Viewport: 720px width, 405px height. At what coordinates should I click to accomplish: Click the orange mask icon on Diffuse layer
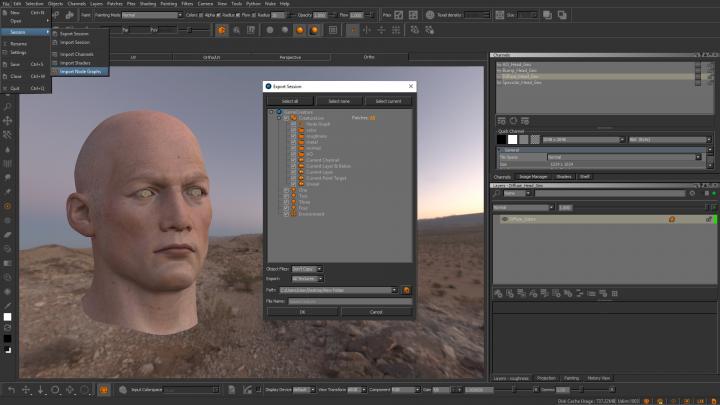point(671,219)
